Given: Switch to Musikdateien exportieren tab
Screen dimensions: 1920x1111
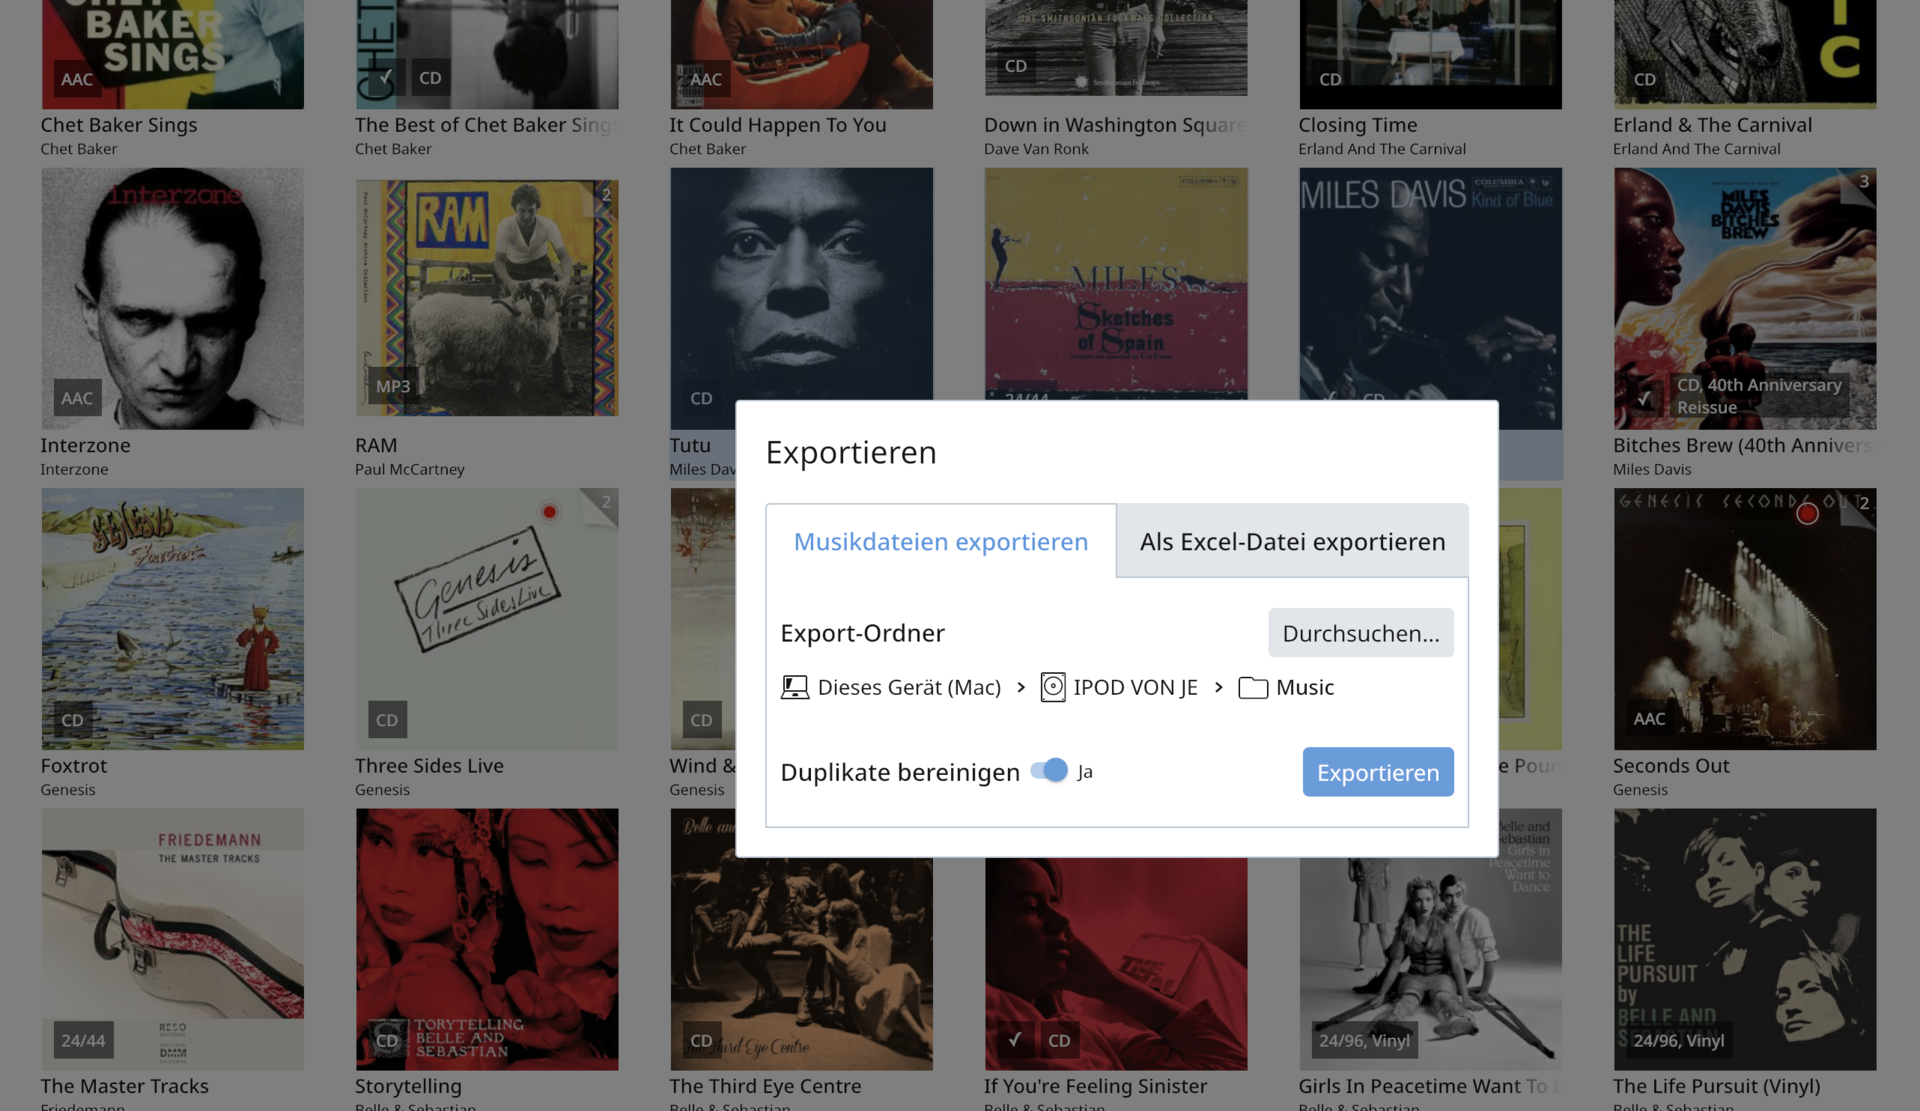Looking at the screenshot, I should tap(940, 541).
